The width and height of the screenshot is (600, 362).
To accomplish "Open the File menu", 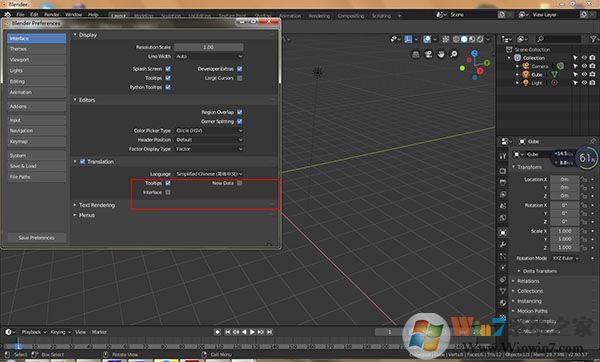I will click(20, 15).
